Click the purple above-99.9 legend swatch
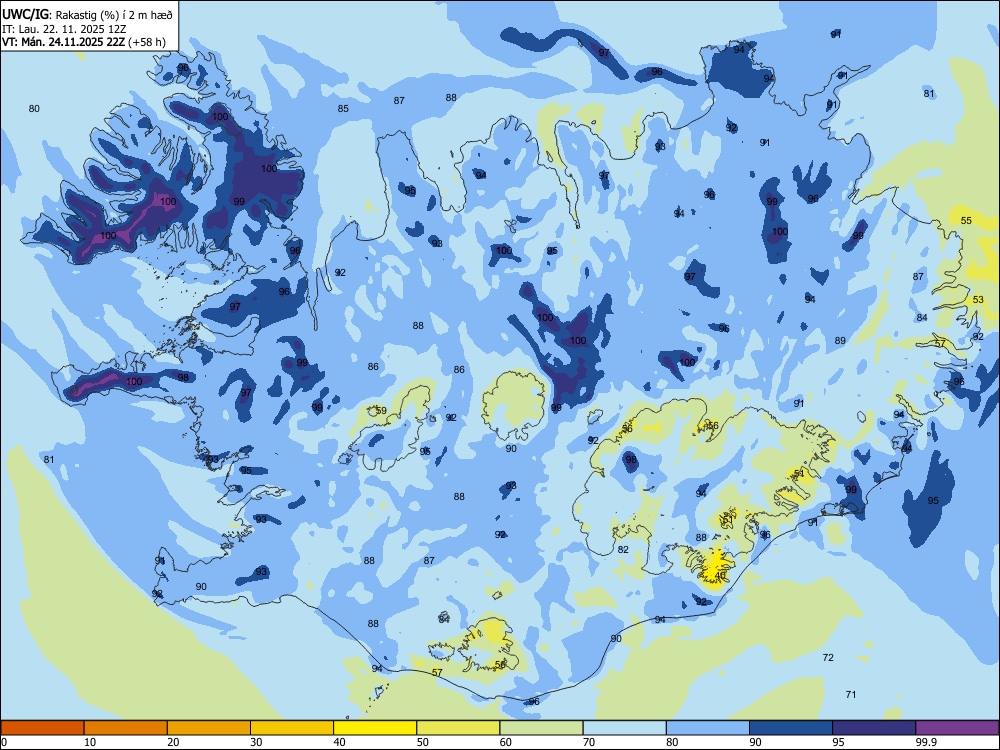 (x=957, y=728)
